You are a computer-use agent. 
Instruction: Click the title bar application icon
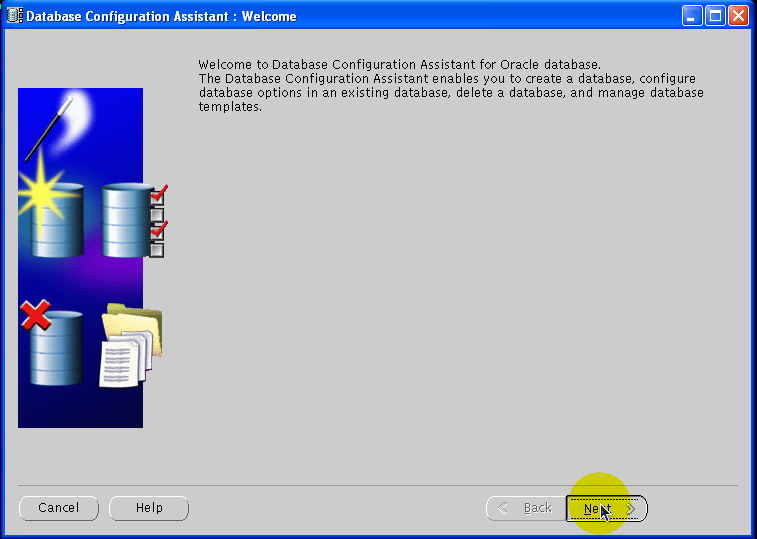click(14, 16)
